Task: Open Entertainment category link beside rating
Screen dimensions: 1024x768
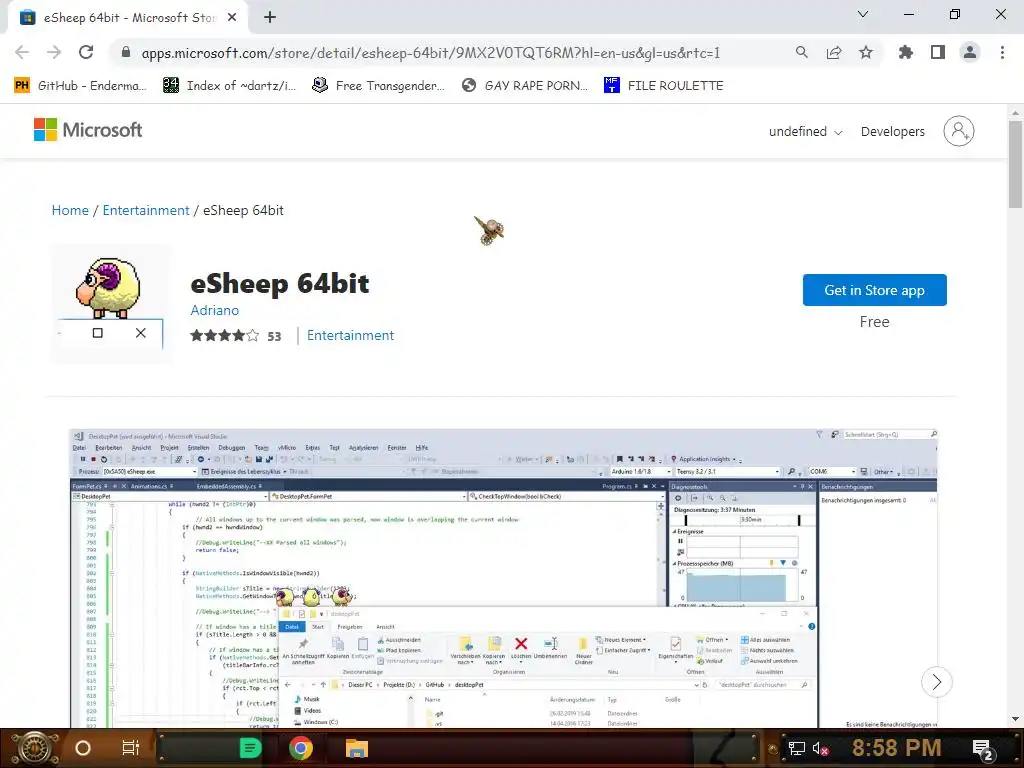Action: 350,336
